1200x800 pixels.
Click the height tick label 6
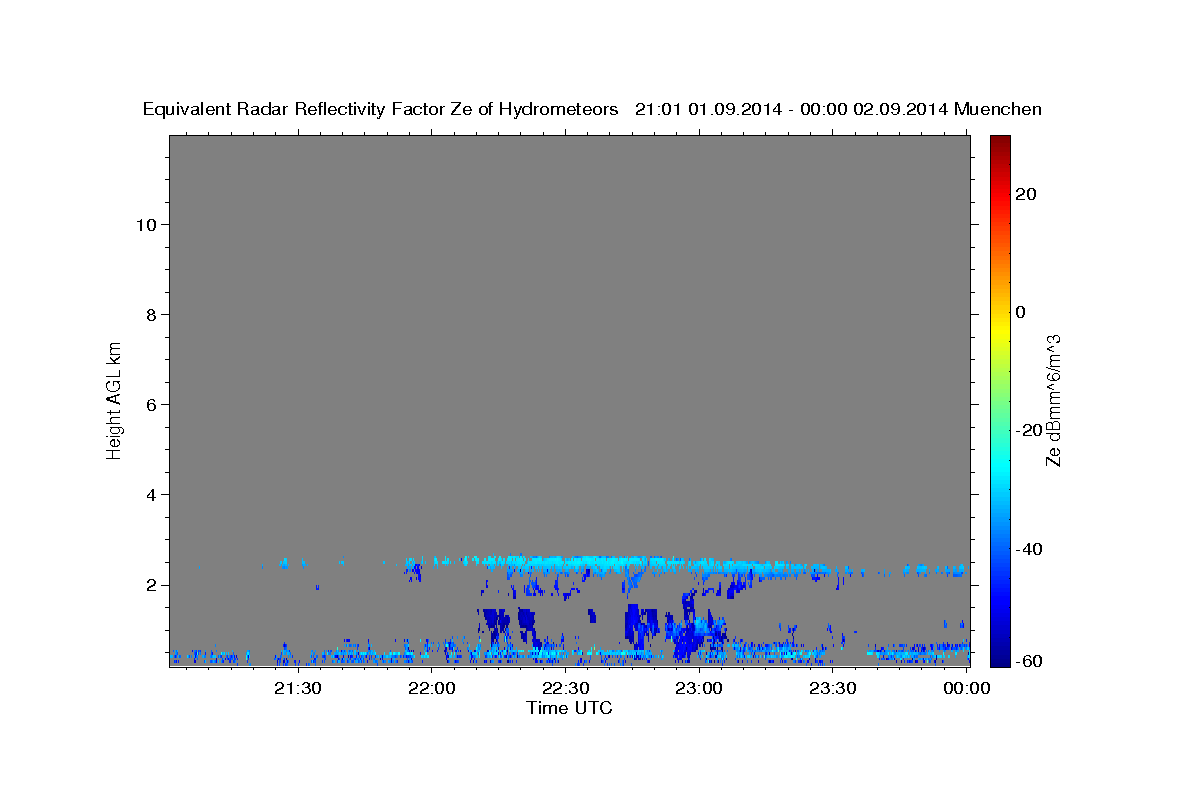click(149, 405)
